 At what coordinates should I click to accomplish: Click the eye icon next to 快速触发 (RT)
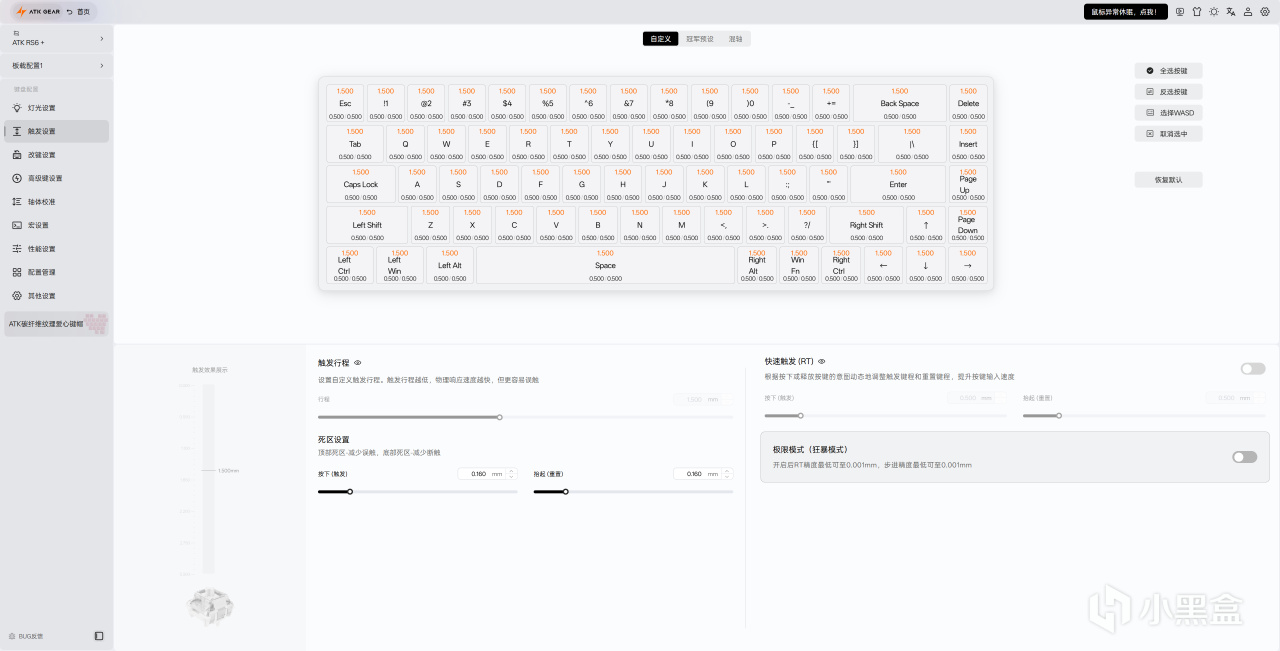[822, 361]
